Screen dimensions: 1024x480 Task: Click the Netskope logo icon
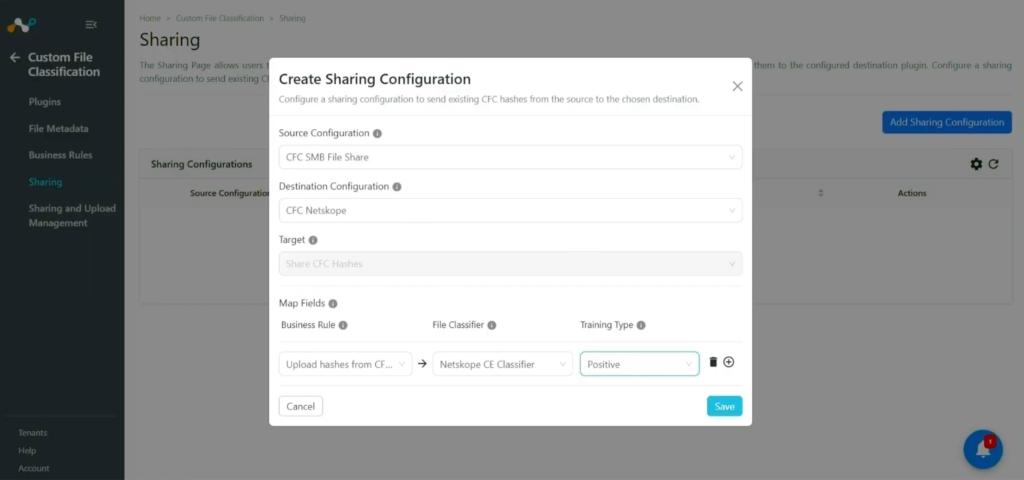22,25
